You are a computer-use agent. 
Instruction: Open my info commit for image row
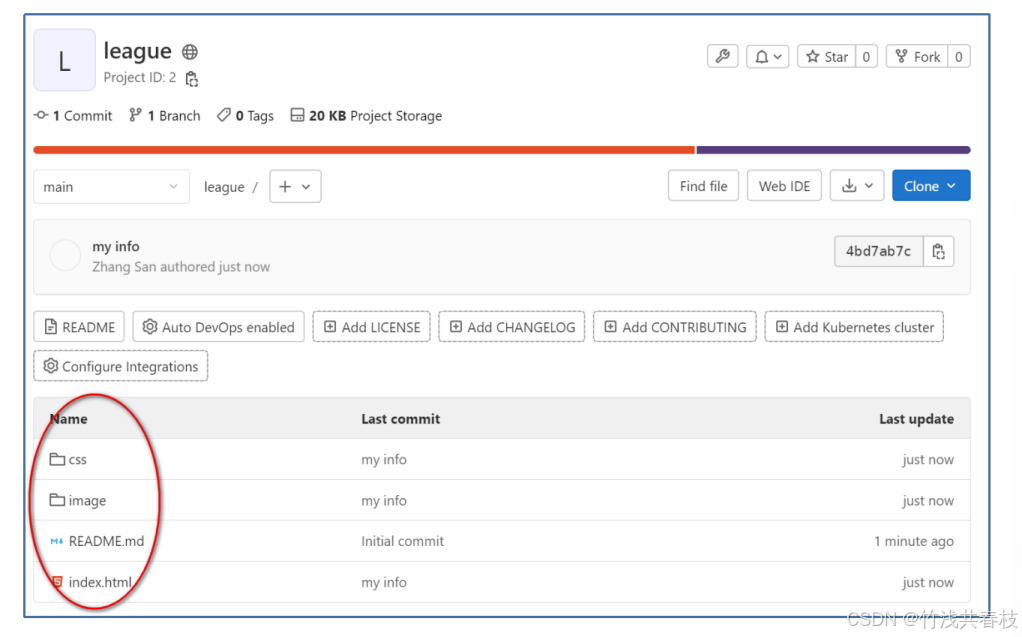pyautogui.click(x=384, y=501)
